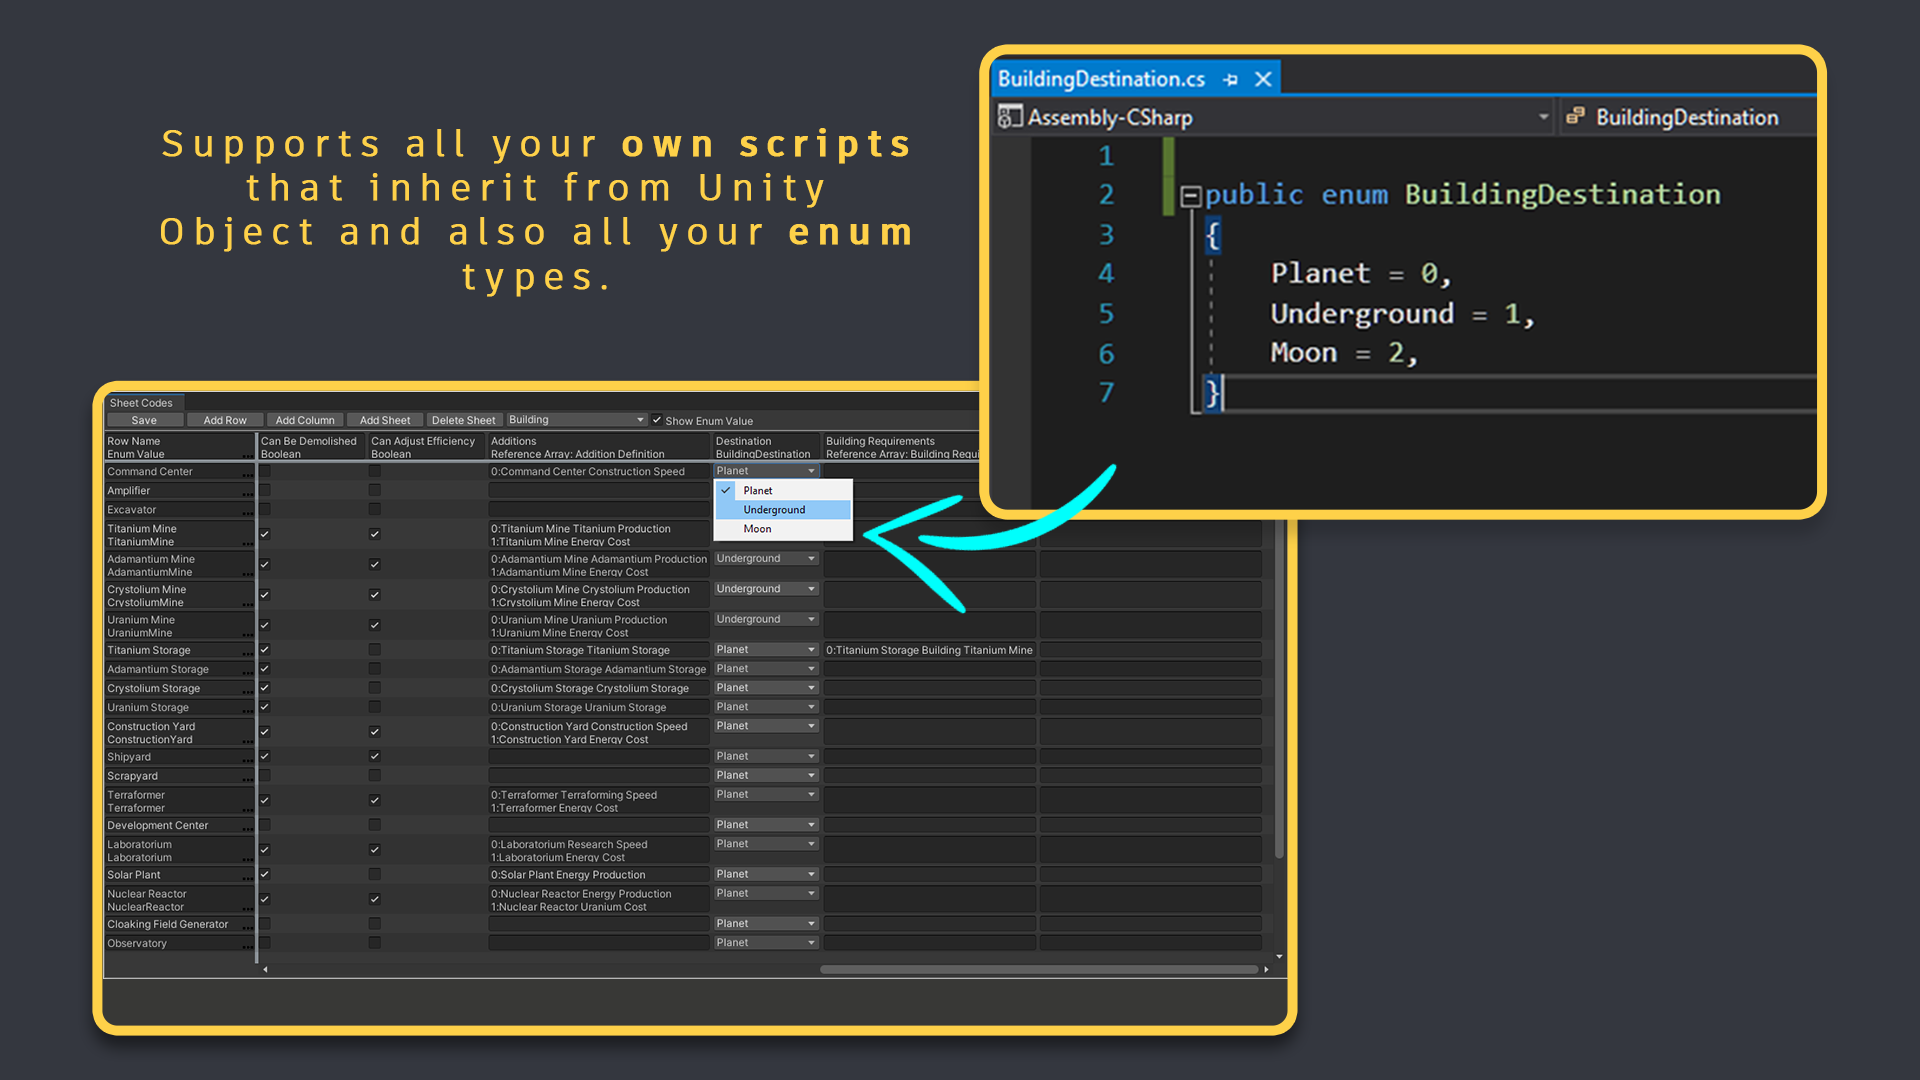Open the Assembly-CSharp project dropdown
Viewport: 1920px width, 1080px height.
1543,117
